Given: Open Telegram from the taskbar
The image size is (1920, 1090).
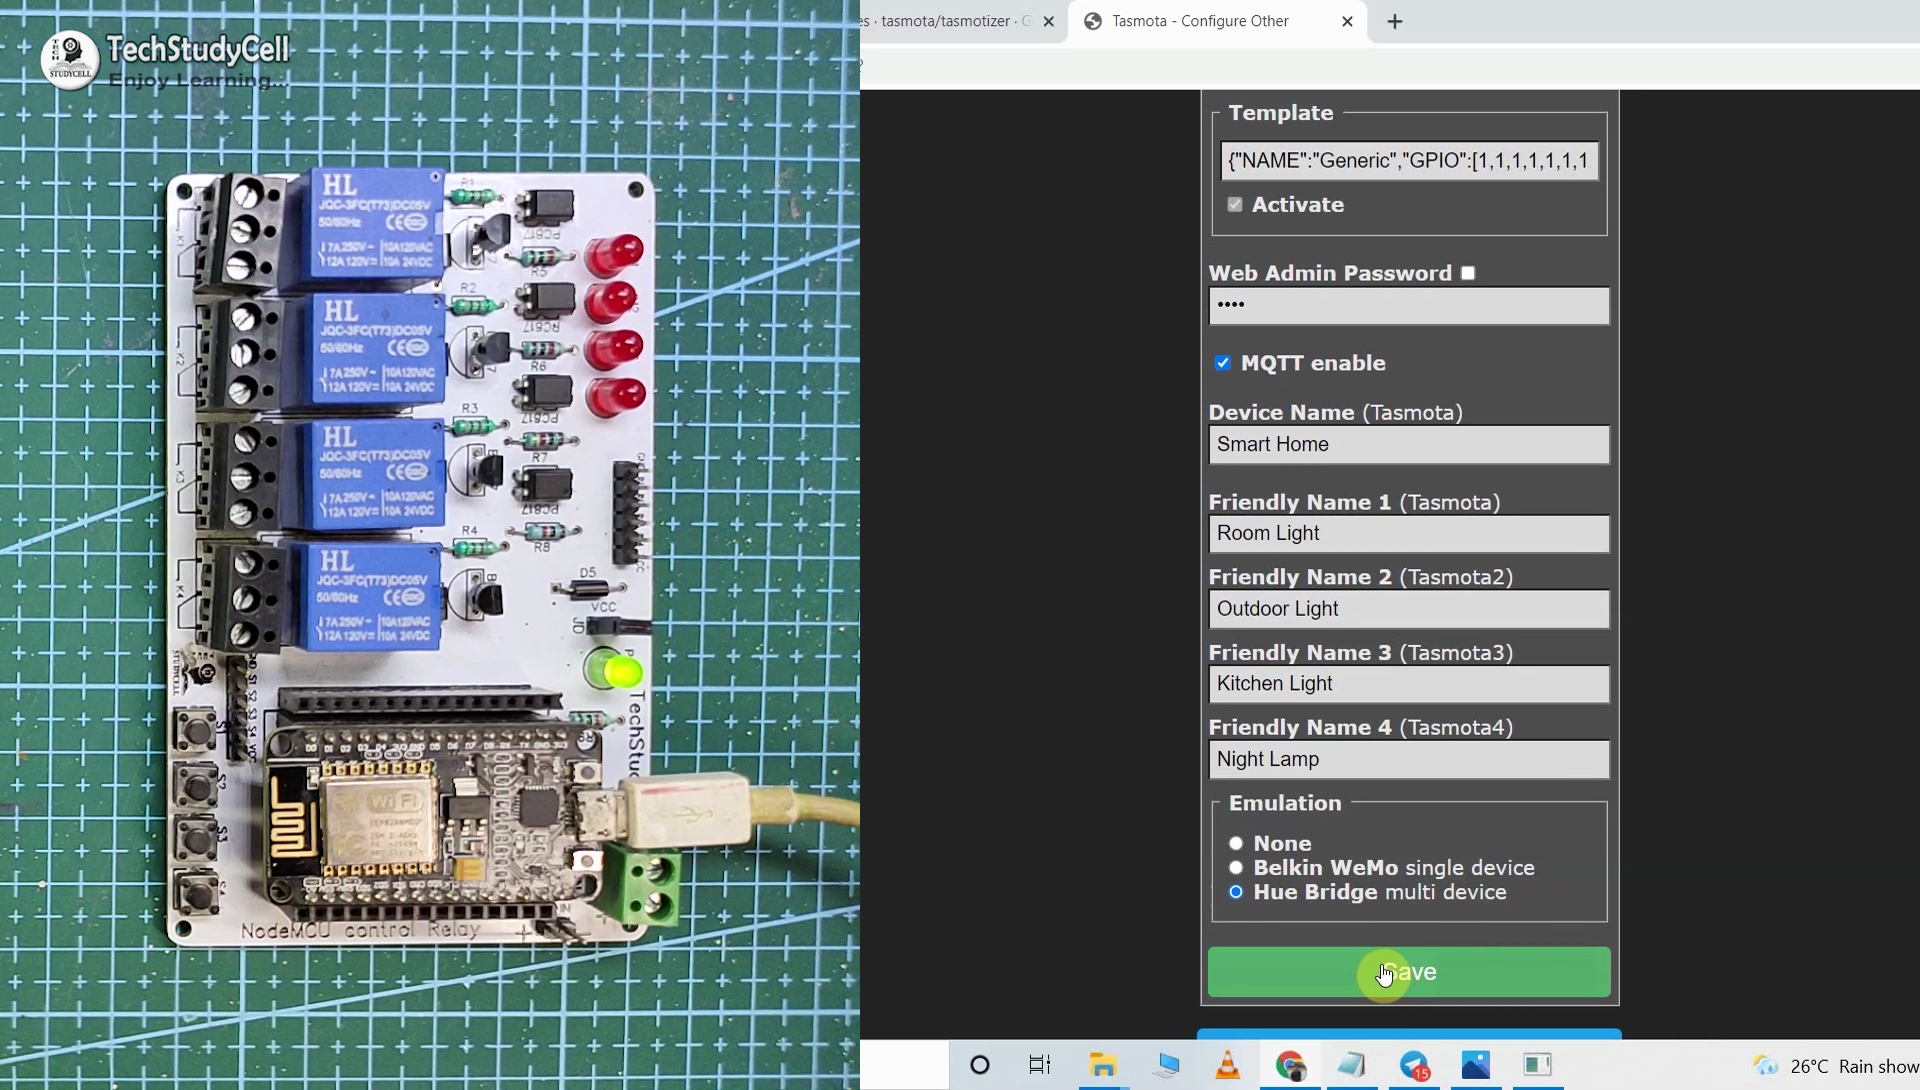Looking at the screenshot, I should click(x=1414, y=1066).
